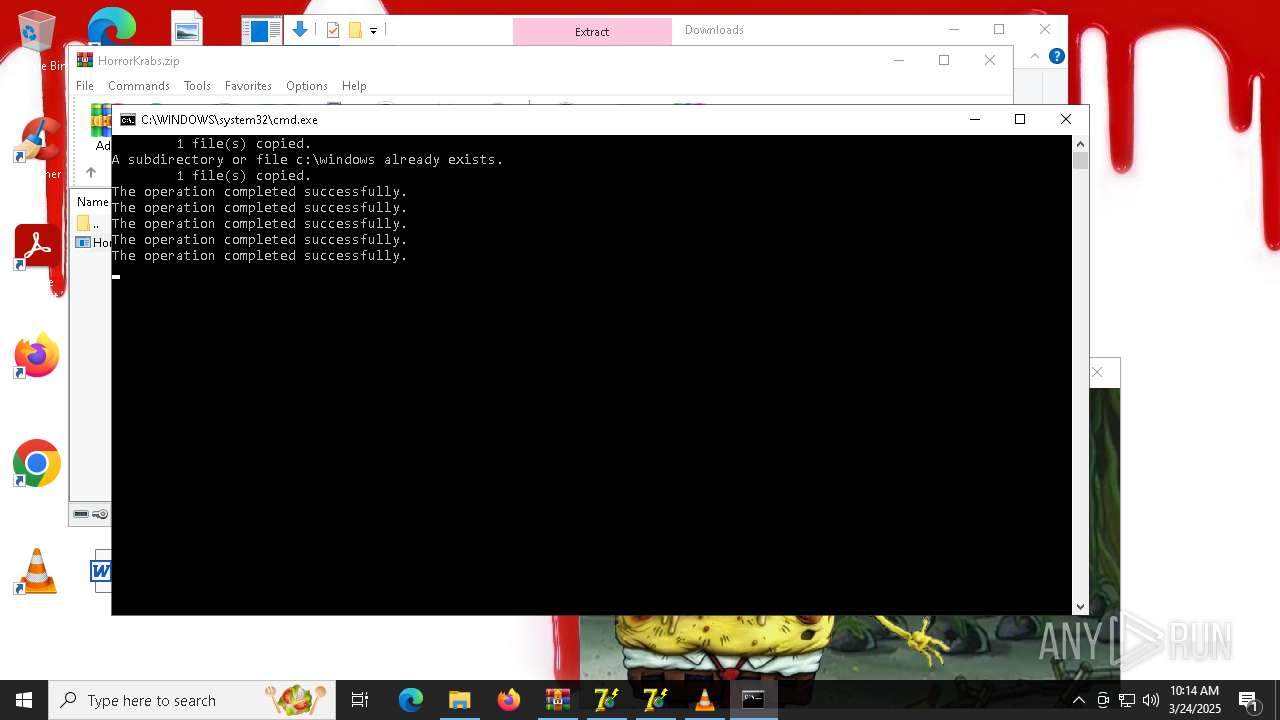Open File Explorer from taskbar

(x=460, y=700)
